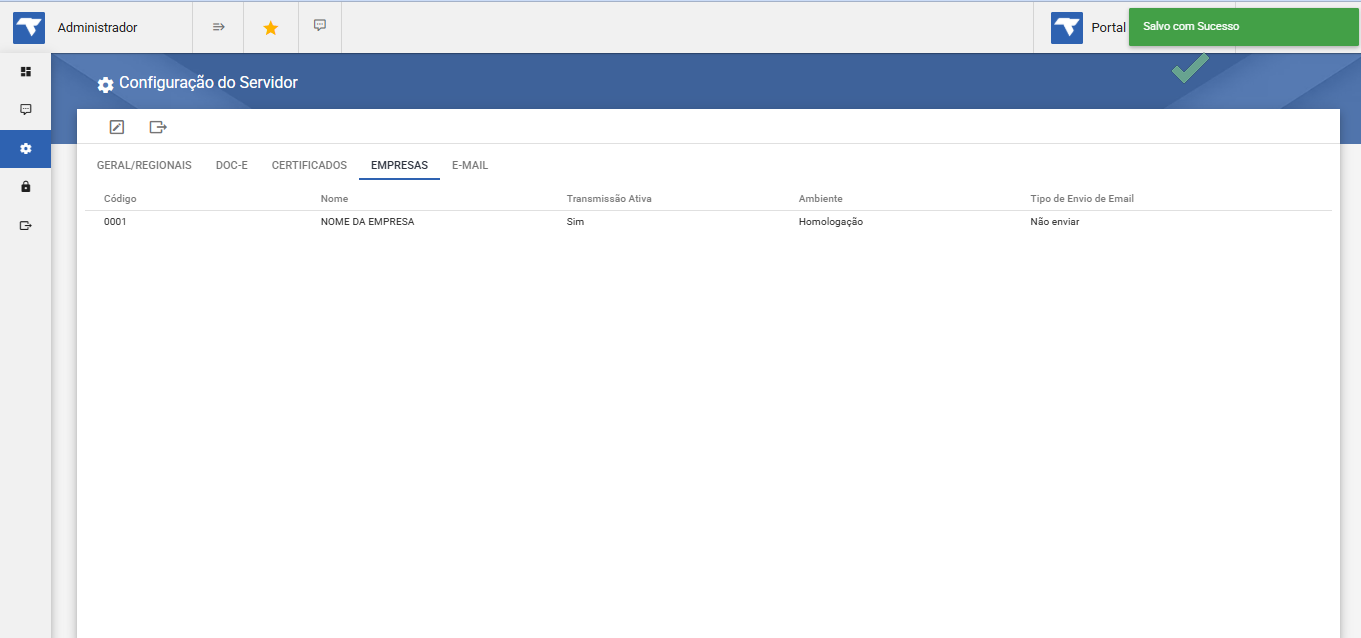Click the Nome column header
Image resolution: width=1361 pixels, height=638 pixels.
[334, 199]
